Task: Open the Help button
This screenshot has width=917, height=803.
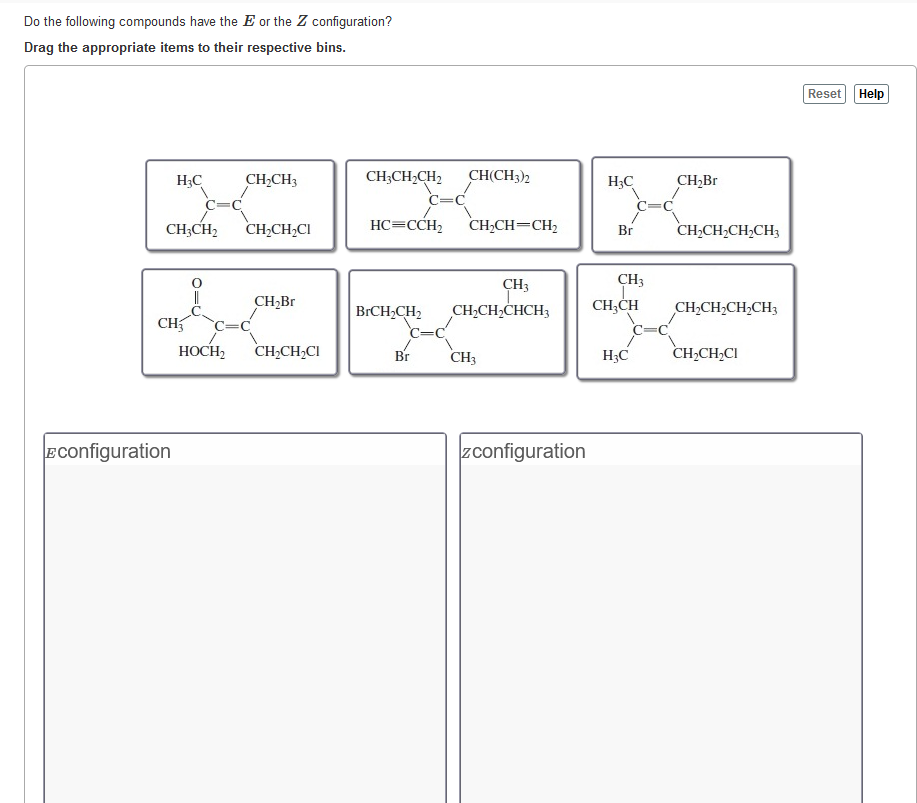Action: 871,94
